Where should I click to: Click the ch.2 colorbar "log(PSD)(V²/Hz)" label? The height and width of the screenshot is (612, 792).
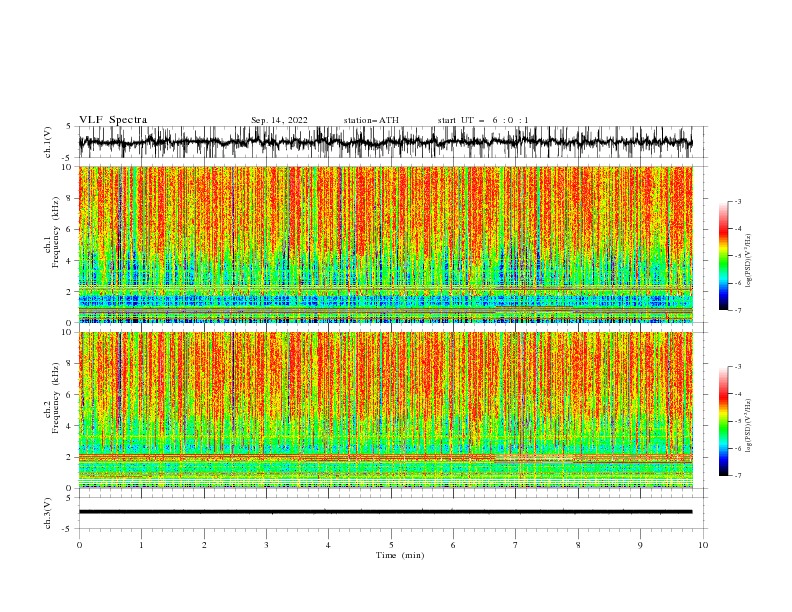[x=748, y=426]
